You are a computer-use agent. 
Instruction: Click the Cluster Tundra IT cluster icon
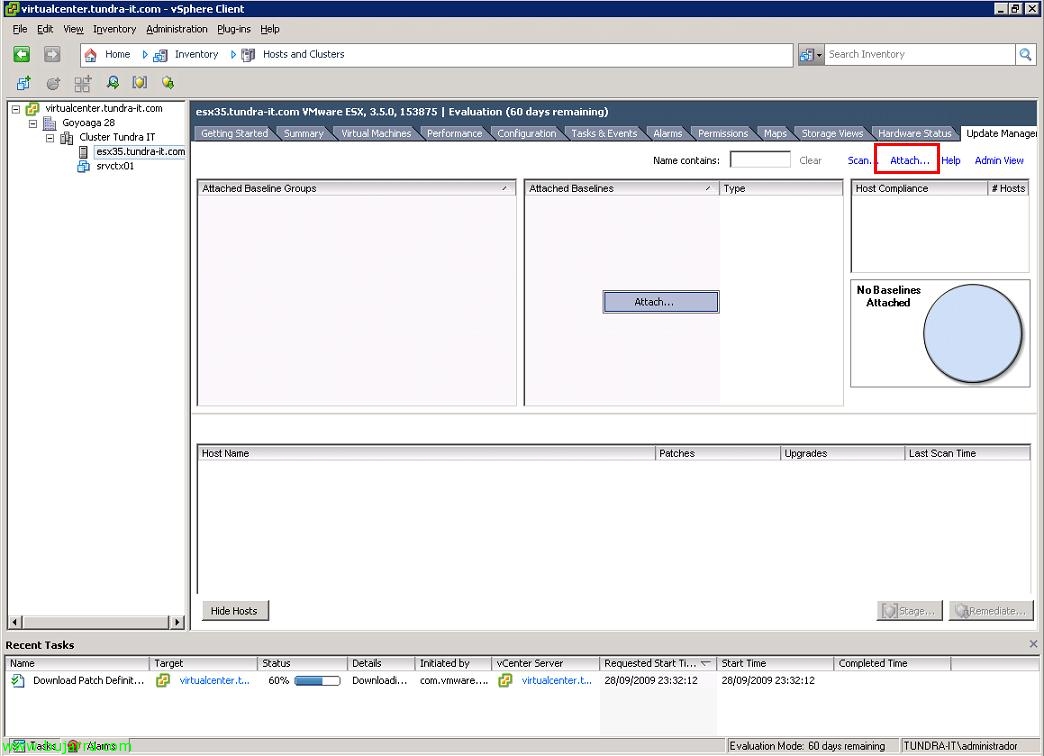coord(67,138)
